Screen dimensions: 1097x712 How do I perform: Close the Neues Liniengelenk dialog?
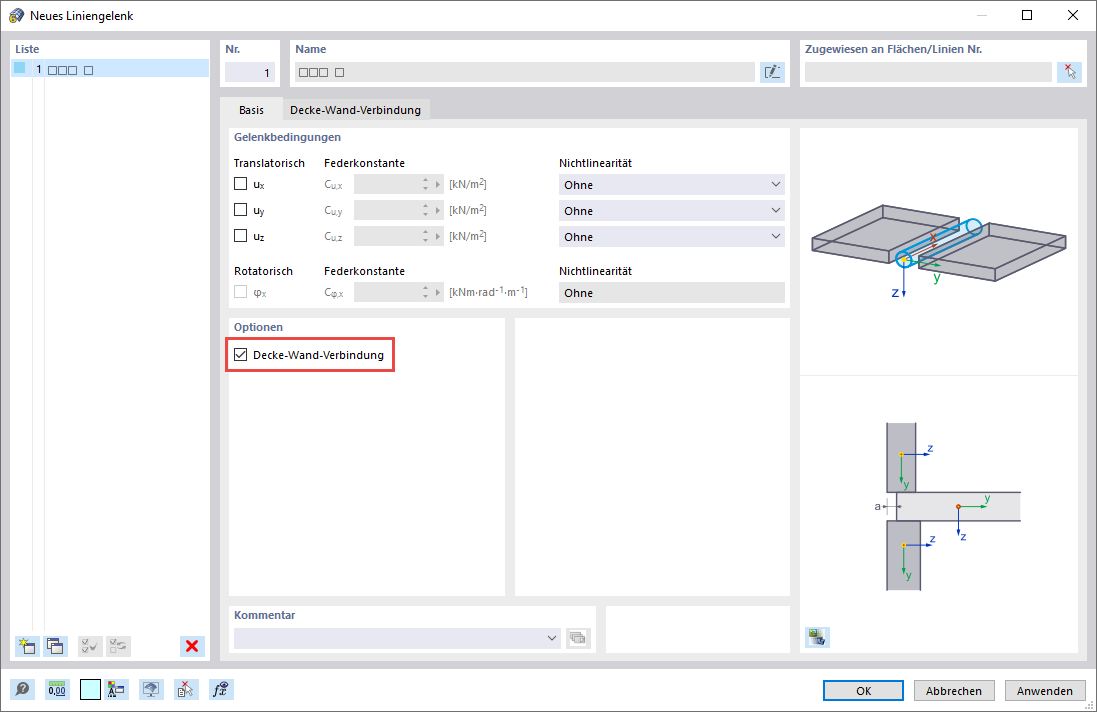[x=1073, y=15]
